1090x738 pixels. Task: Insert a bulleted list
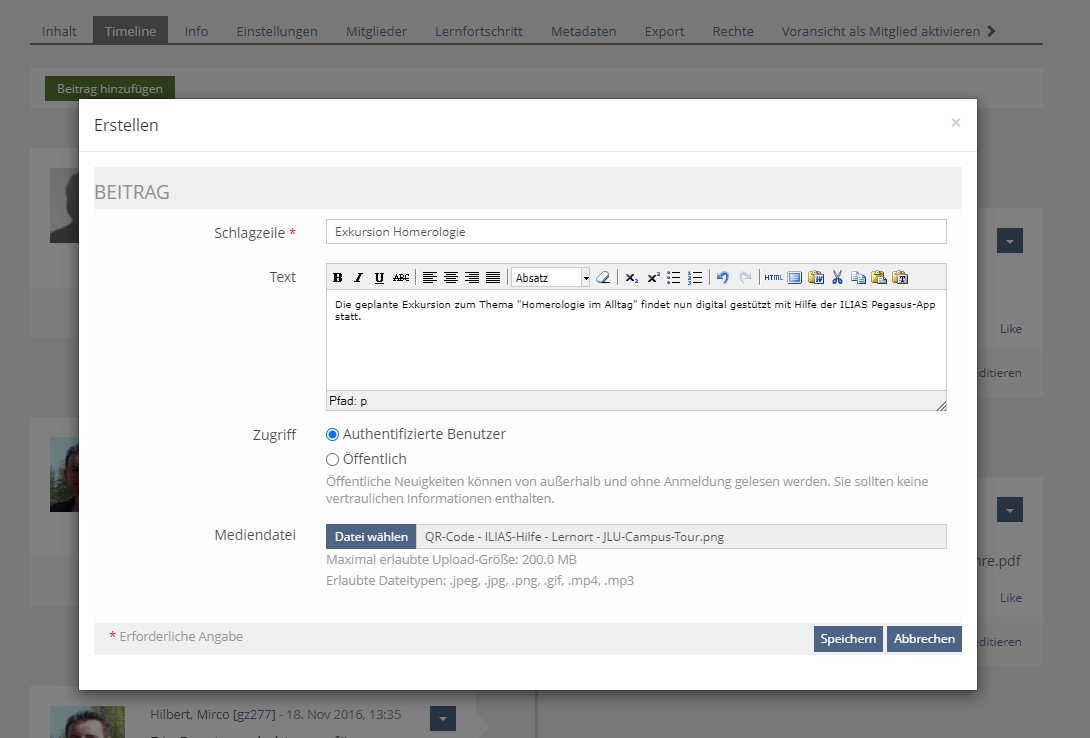674,278
